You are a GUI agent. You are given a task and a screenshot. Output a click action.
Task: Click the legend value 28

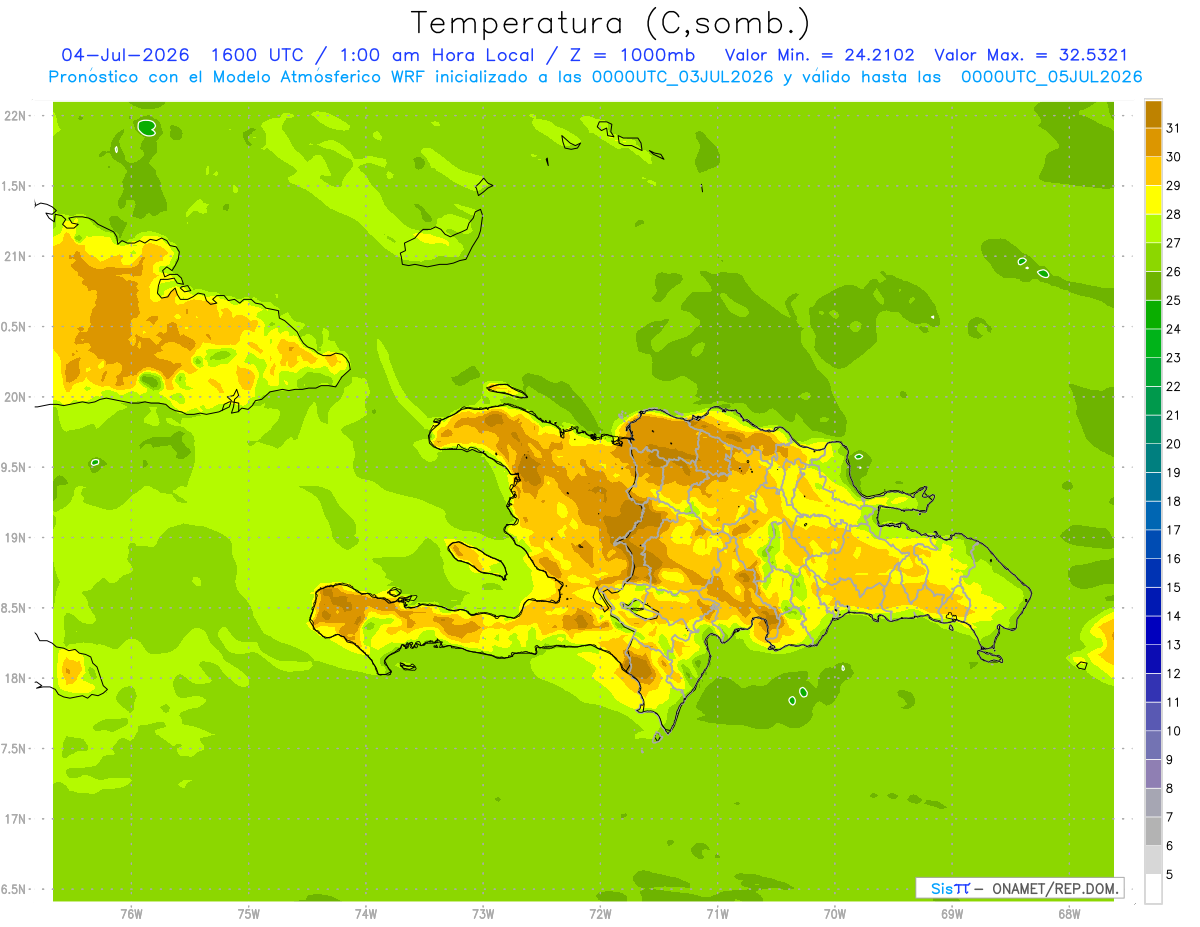tap(1173, 214)
